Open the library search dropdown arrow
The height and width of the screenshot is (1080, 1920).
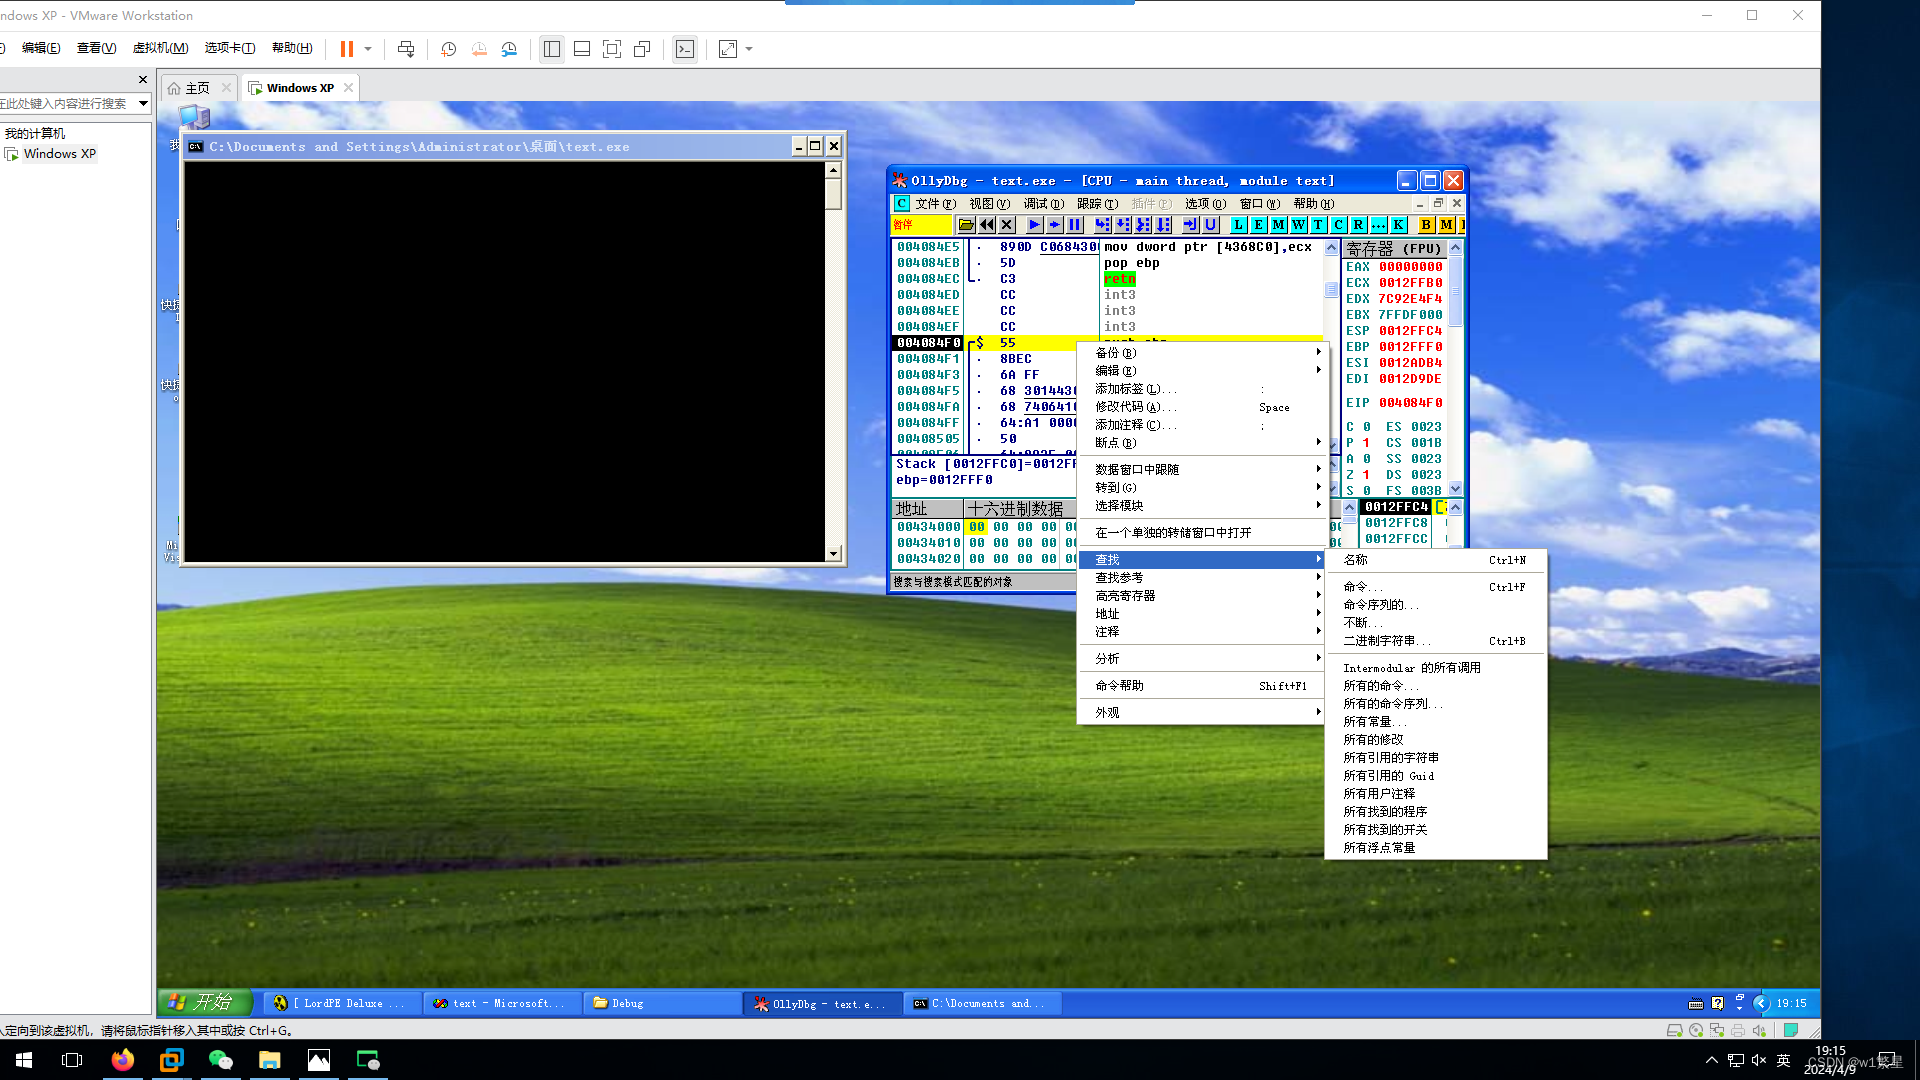tap(143, 103)
